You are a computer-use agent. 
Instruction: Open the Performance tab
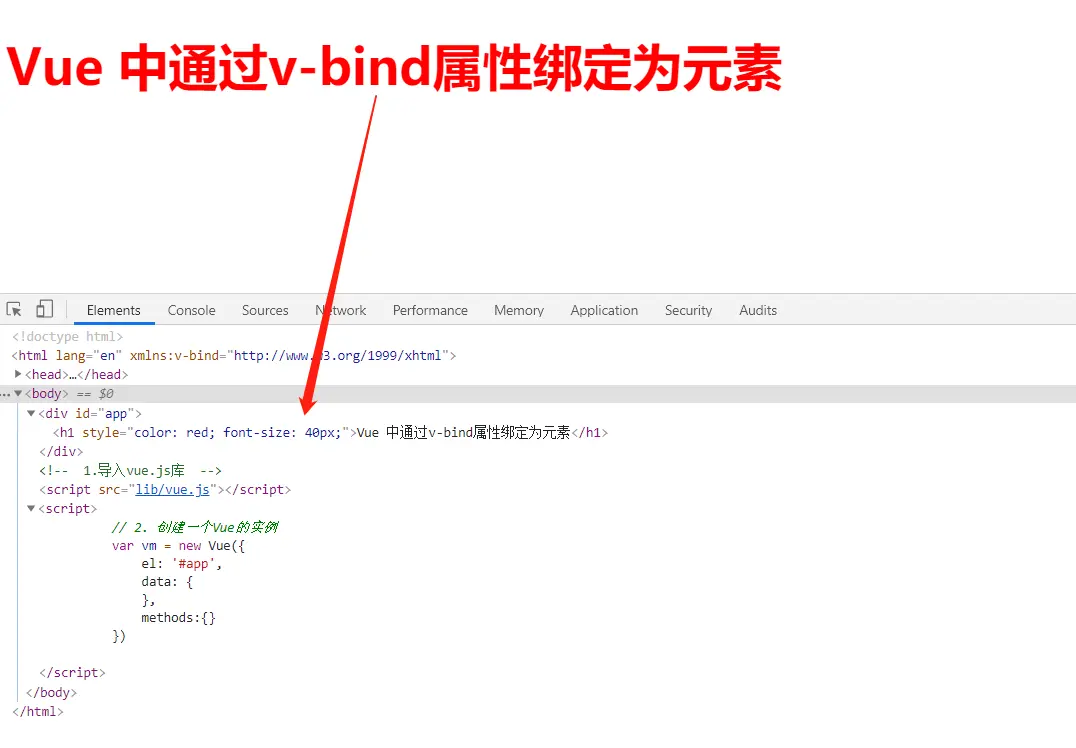pyautogui.click(x=430, y=310)
